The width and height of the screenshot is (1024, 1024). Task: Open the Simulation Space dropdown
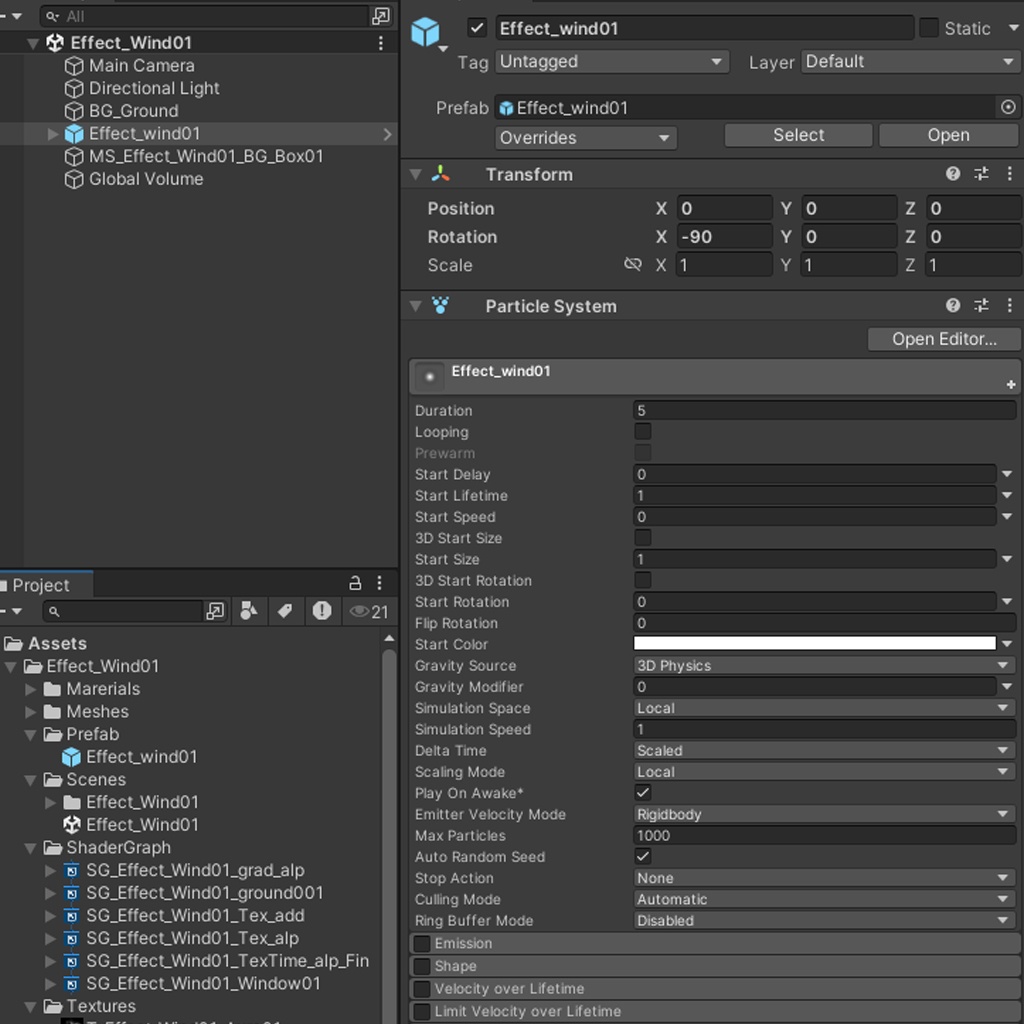[822, 708]
